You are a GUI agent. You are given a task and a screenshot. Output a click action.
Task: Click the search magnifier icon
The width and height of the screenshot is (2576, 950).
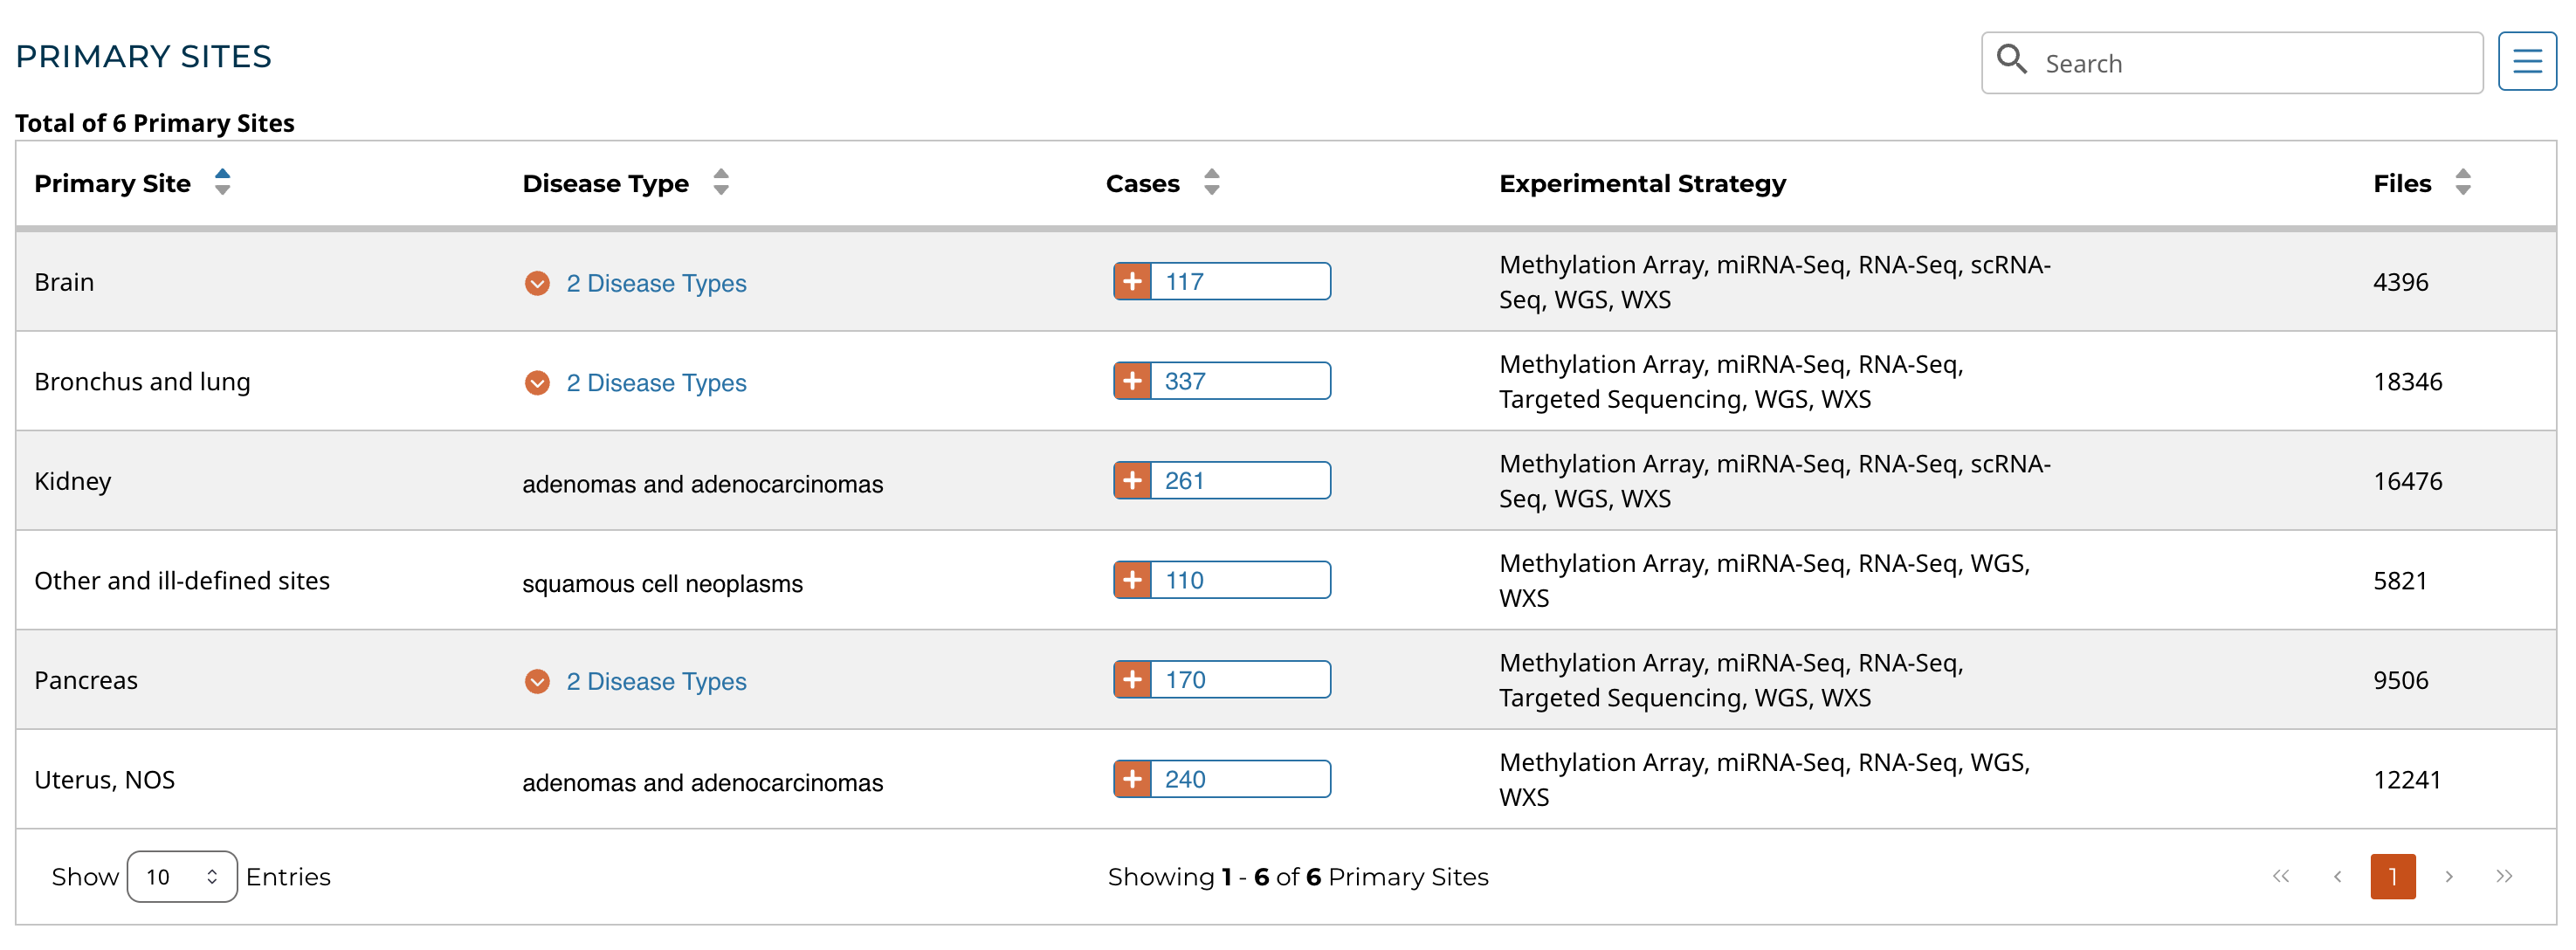[2011, 60]
